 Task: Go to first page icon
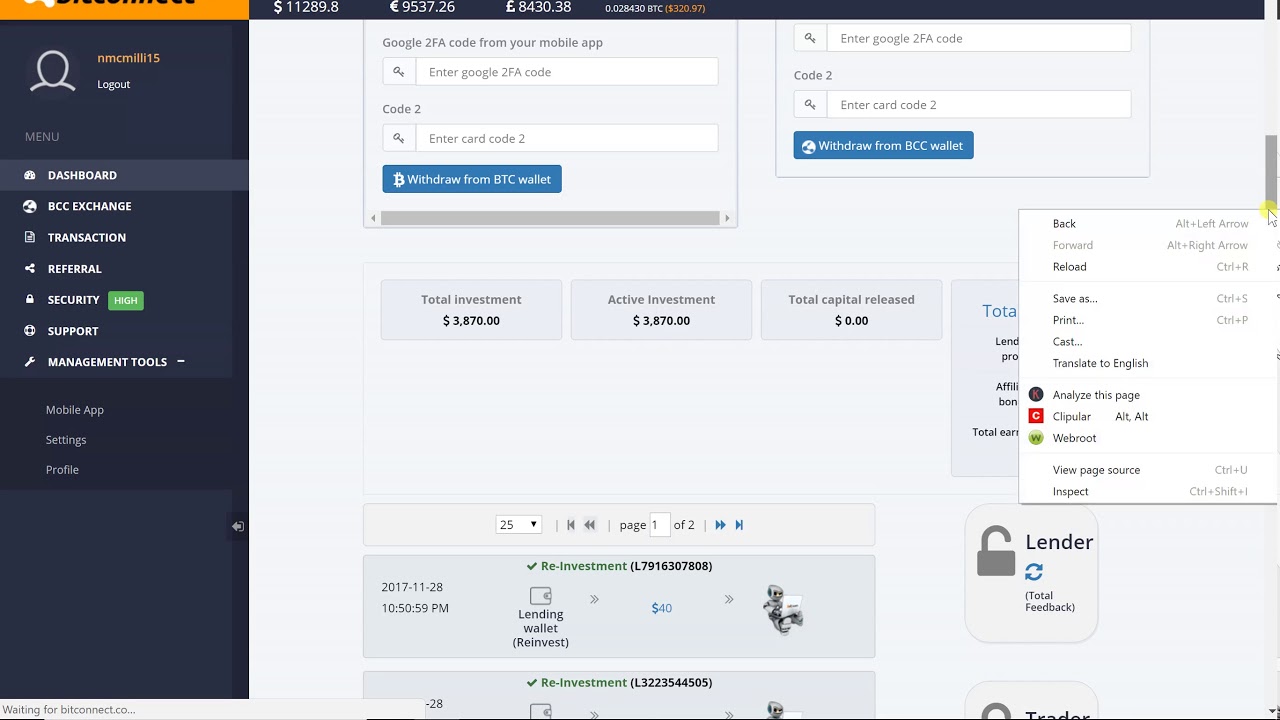571,525
